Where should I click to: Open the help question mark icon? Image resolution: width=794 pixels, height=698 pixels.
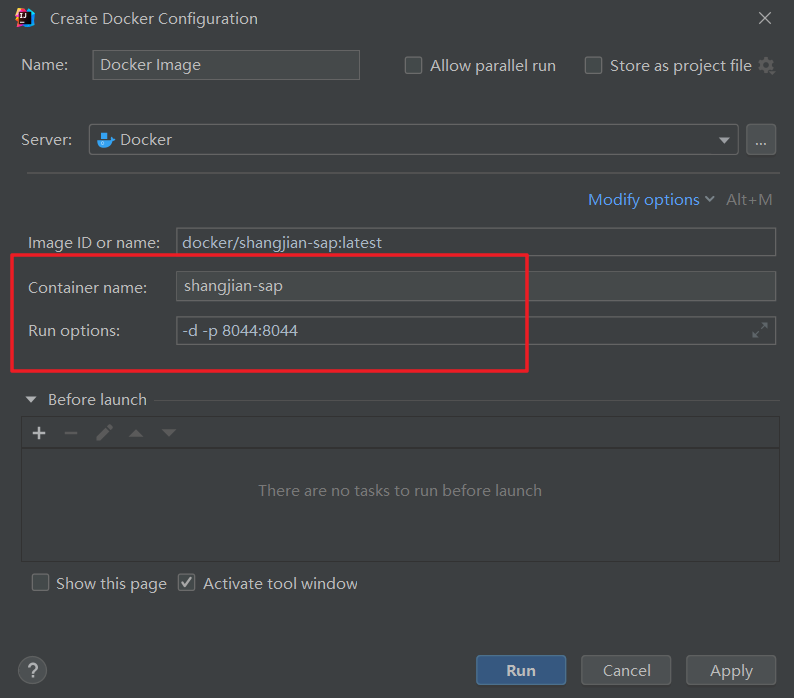pyautogui.click(x=32, y=670)
